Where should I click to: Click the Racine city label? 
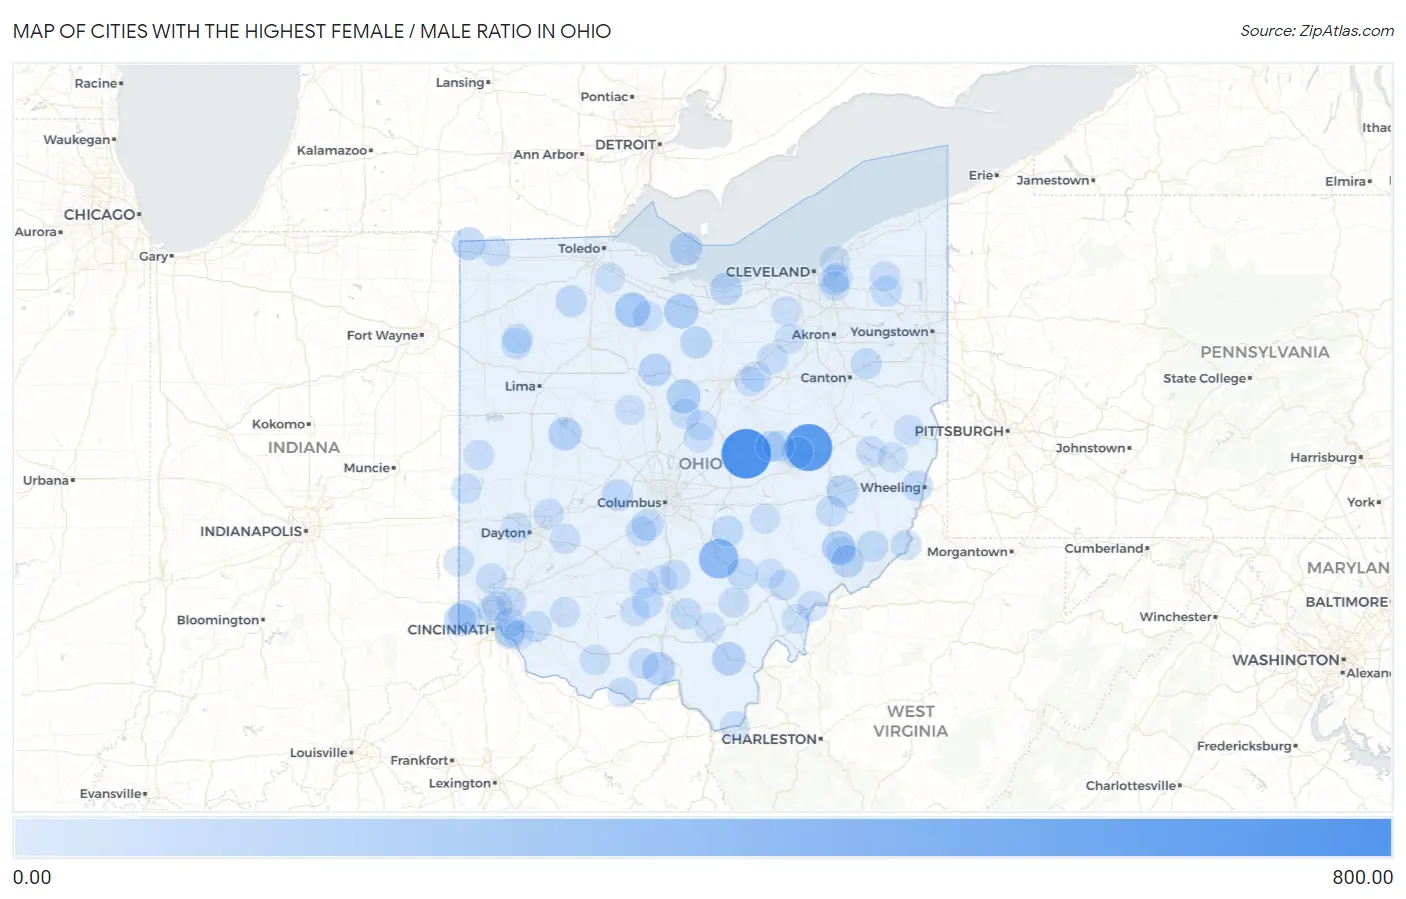pyautogui.click(x=96, y=84)
